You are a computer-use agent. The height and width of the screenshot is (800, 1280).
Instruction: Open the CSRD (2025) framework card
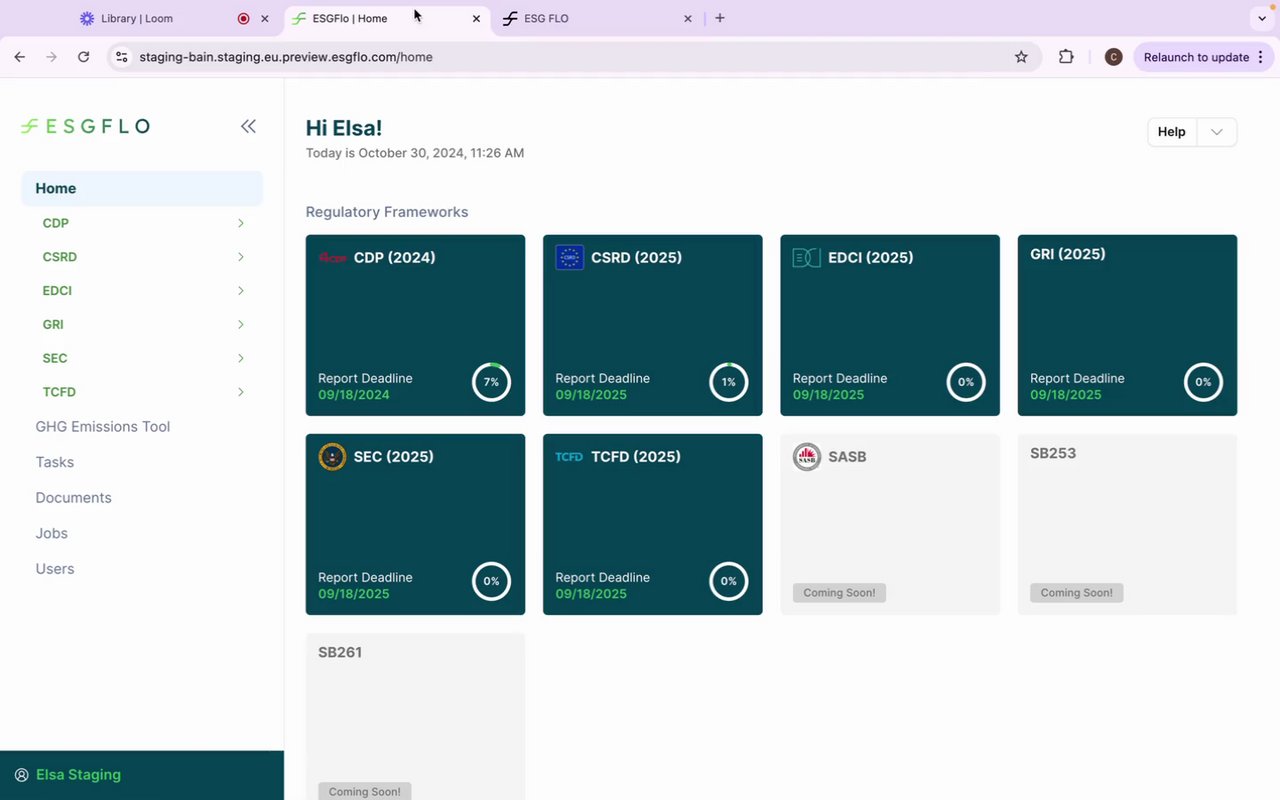coord(653,325)
